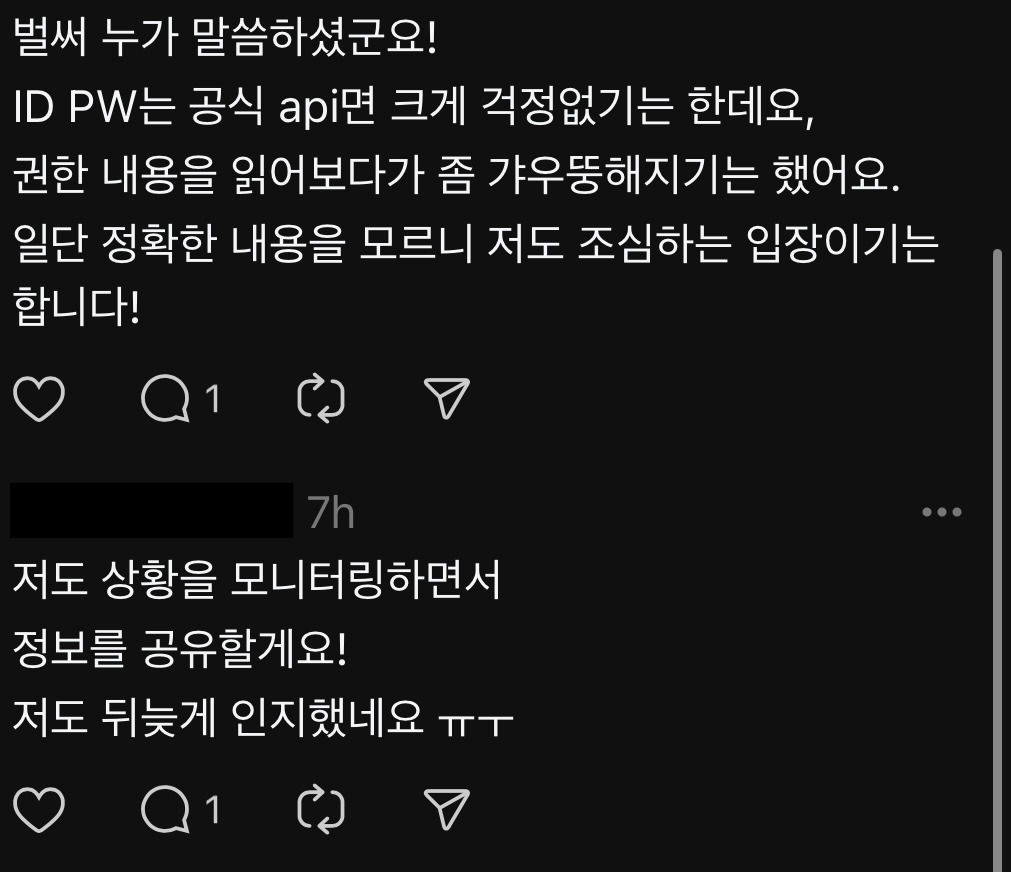Open the three-dot menu on 7h reply
This screenshot has width=1011, height=872.
click(x=941, y=512)
